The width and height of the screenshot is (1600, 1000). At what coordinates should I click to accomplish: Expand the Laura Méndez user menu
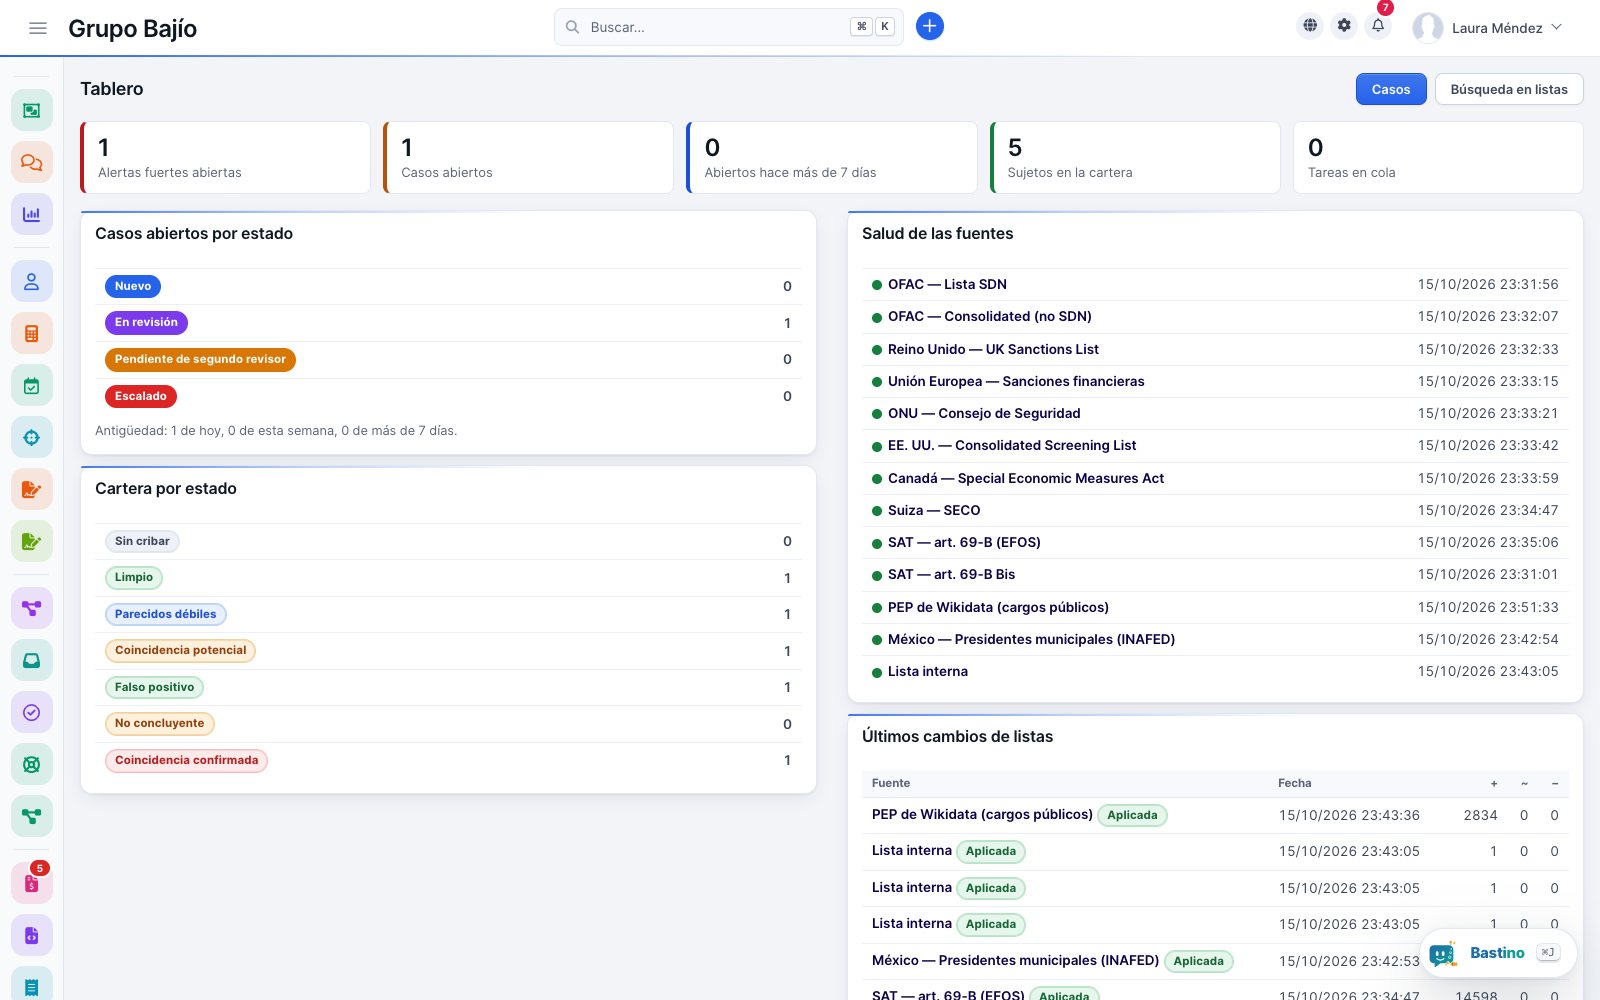point(1487,28)
